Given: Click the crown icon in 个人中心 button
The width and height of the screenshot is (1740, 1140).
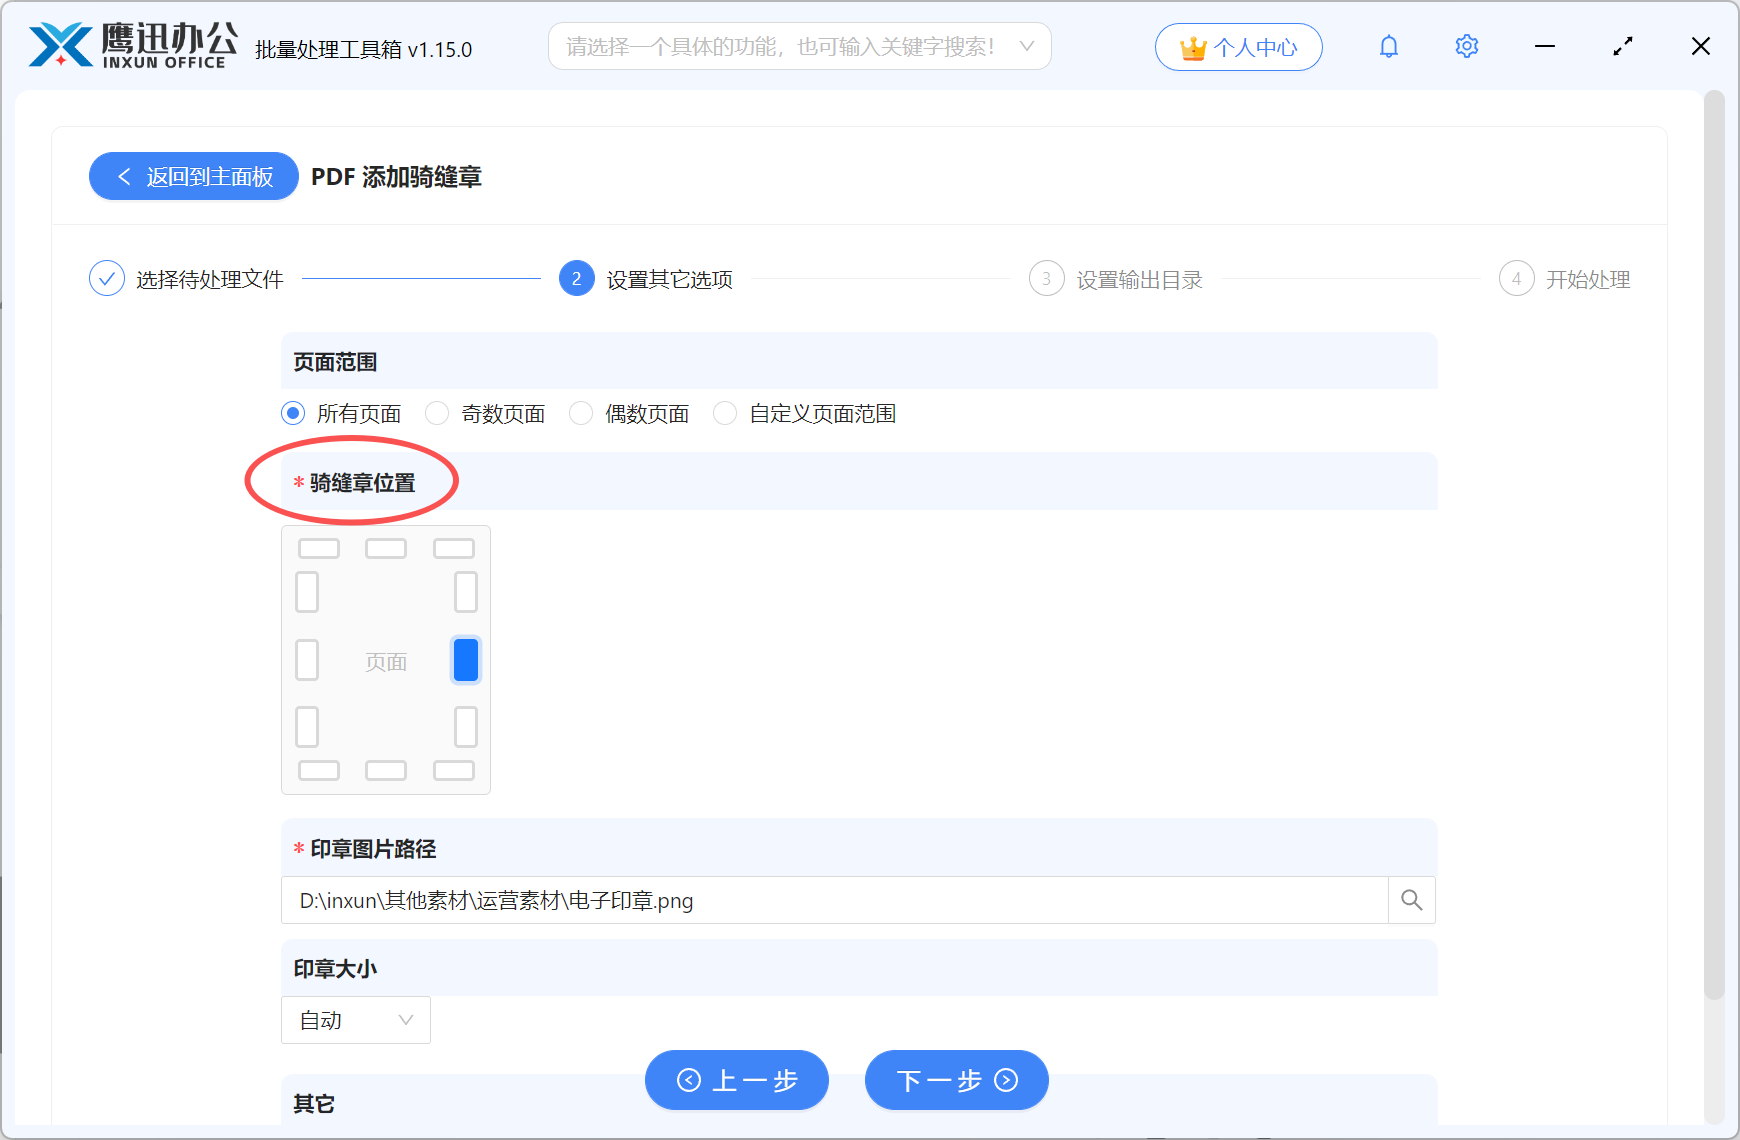Looking at the screenshot, I should 1191,45.
